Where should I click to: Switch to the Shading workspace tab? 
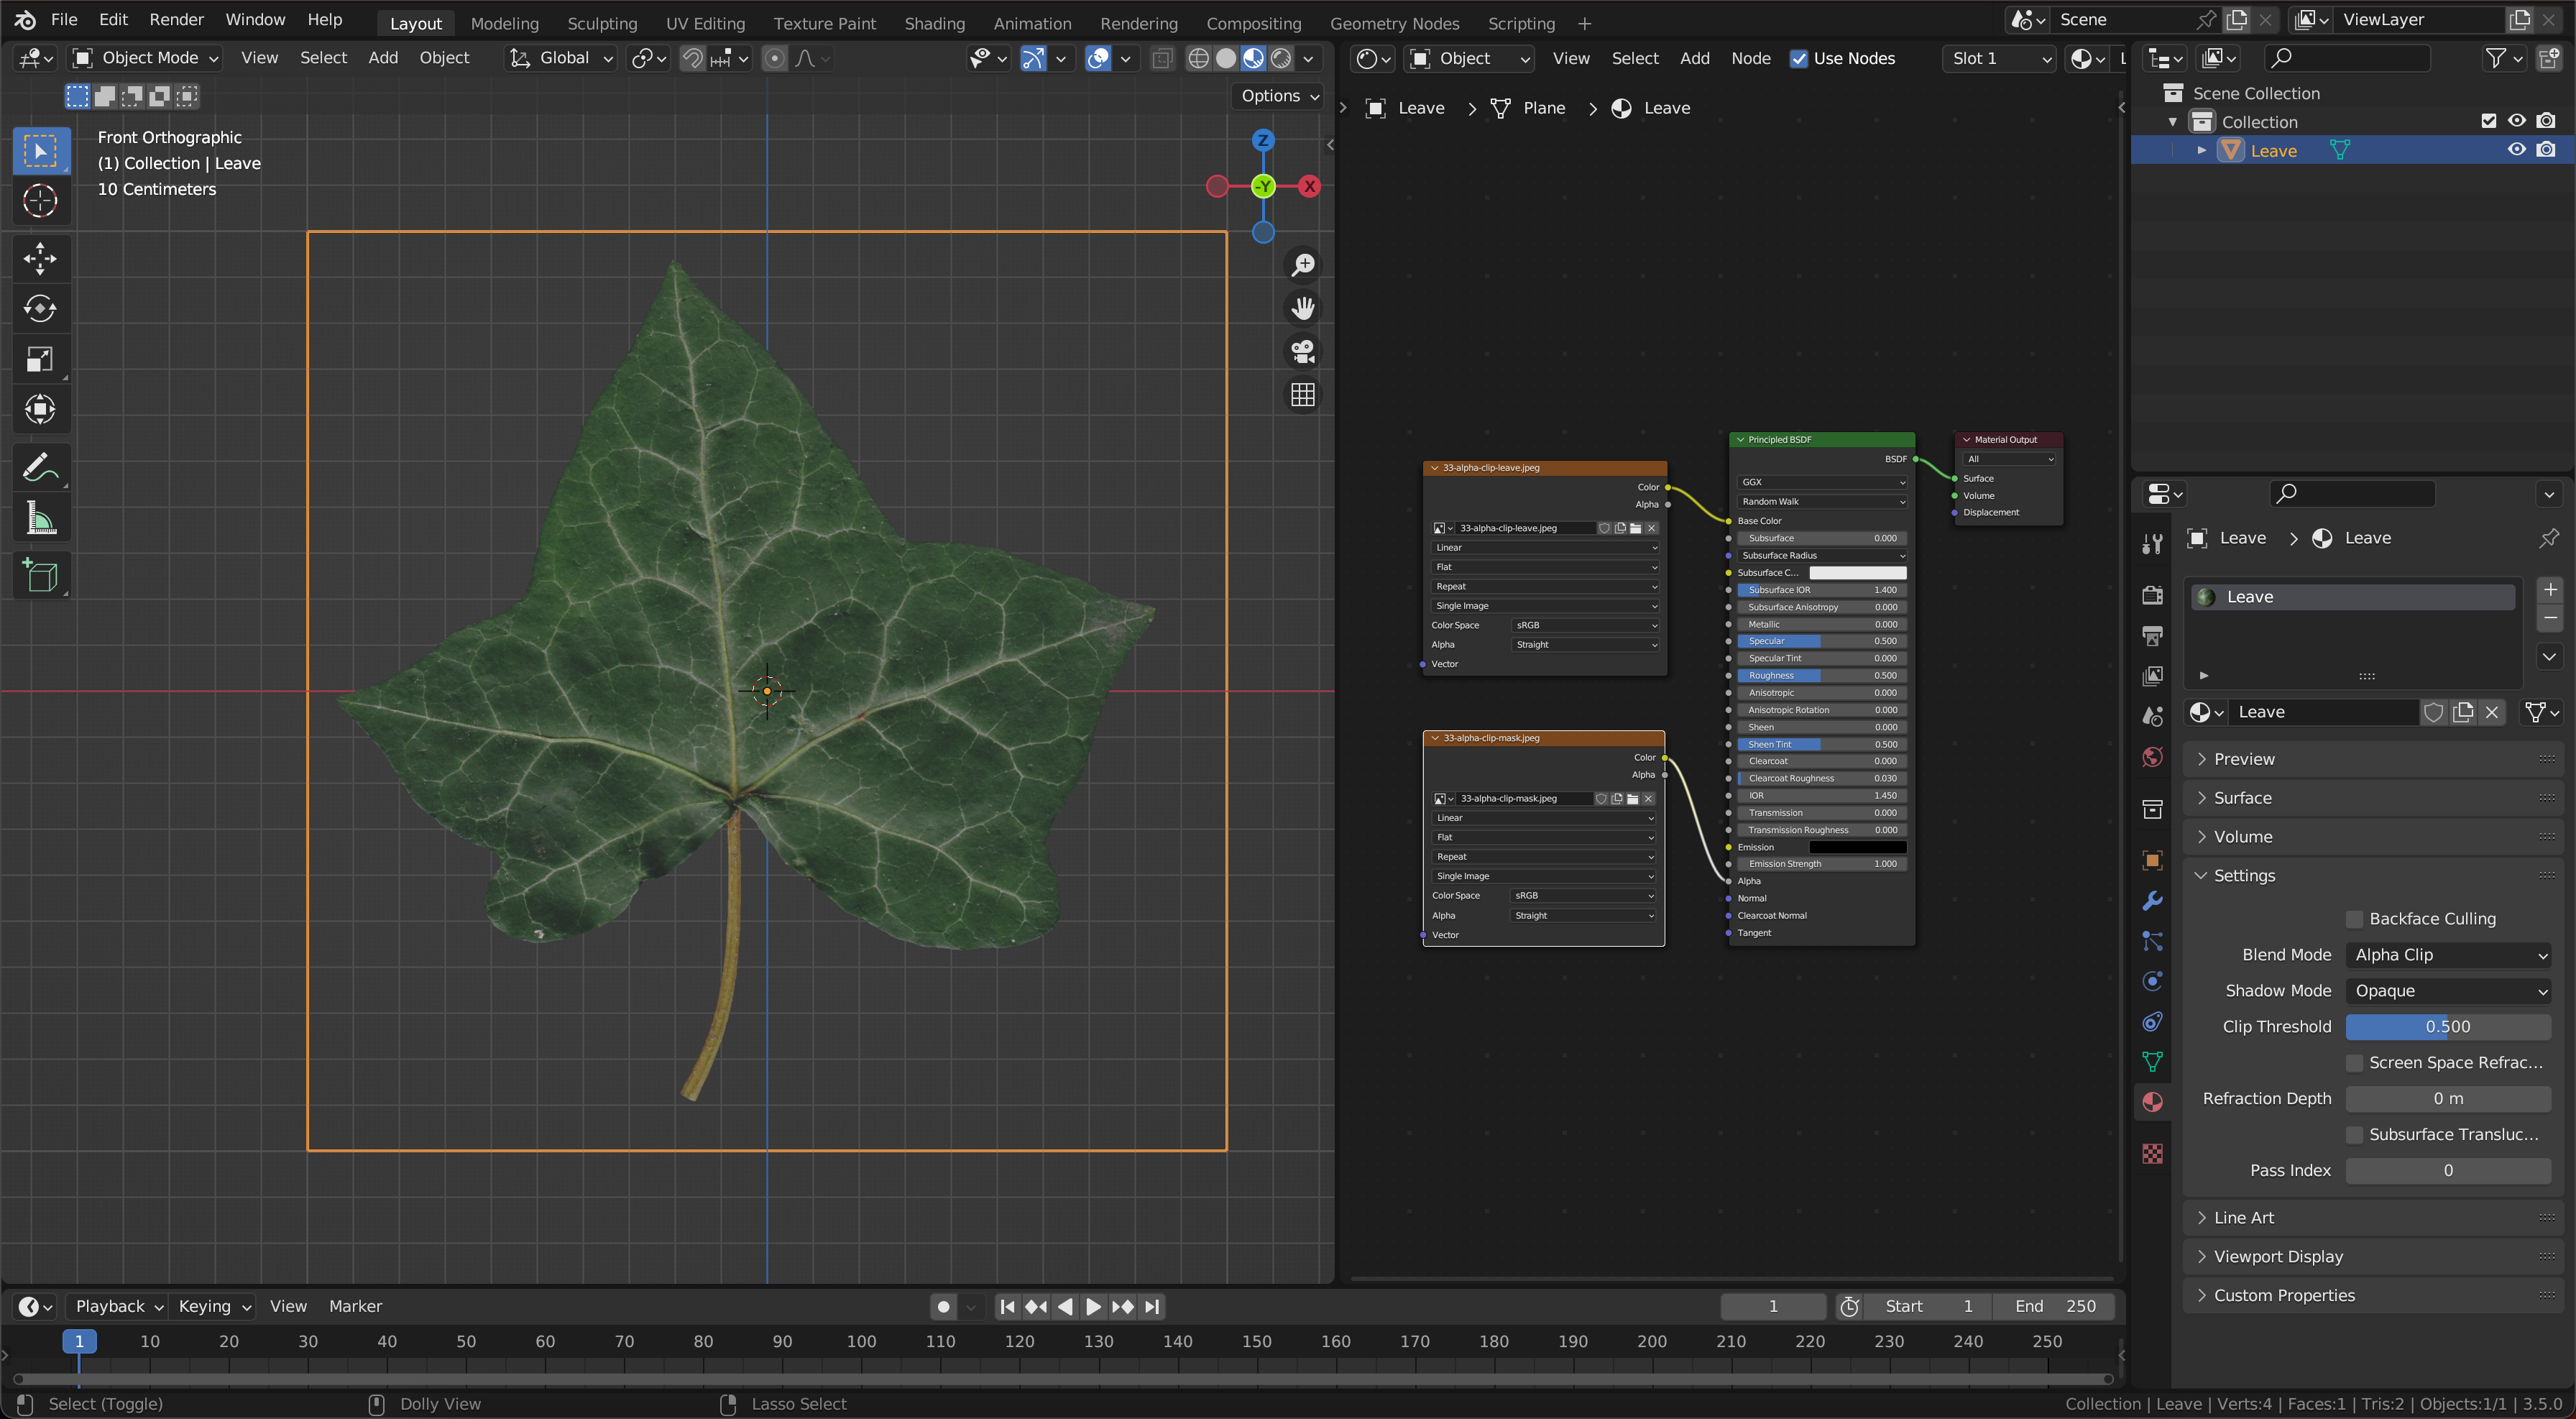(934, 23)
